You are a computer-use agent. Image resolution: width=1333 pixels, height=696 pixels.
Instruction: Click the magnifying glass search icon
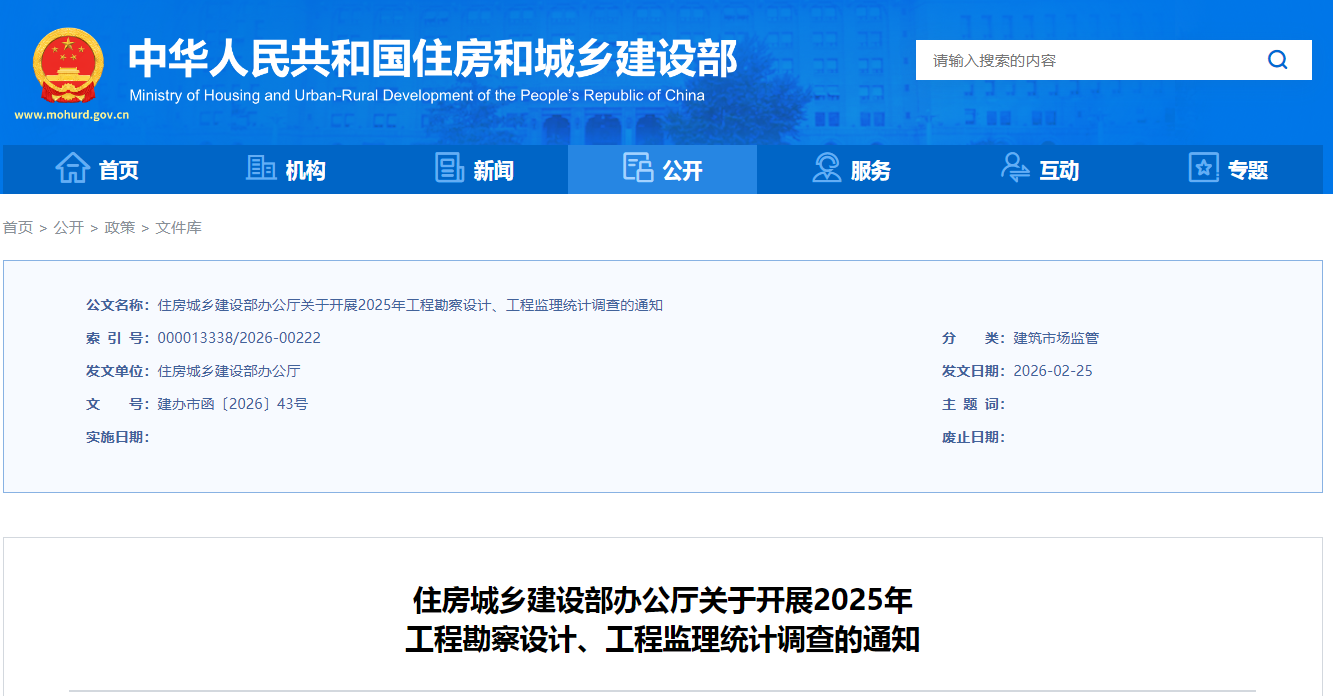tap(1277, 60)
